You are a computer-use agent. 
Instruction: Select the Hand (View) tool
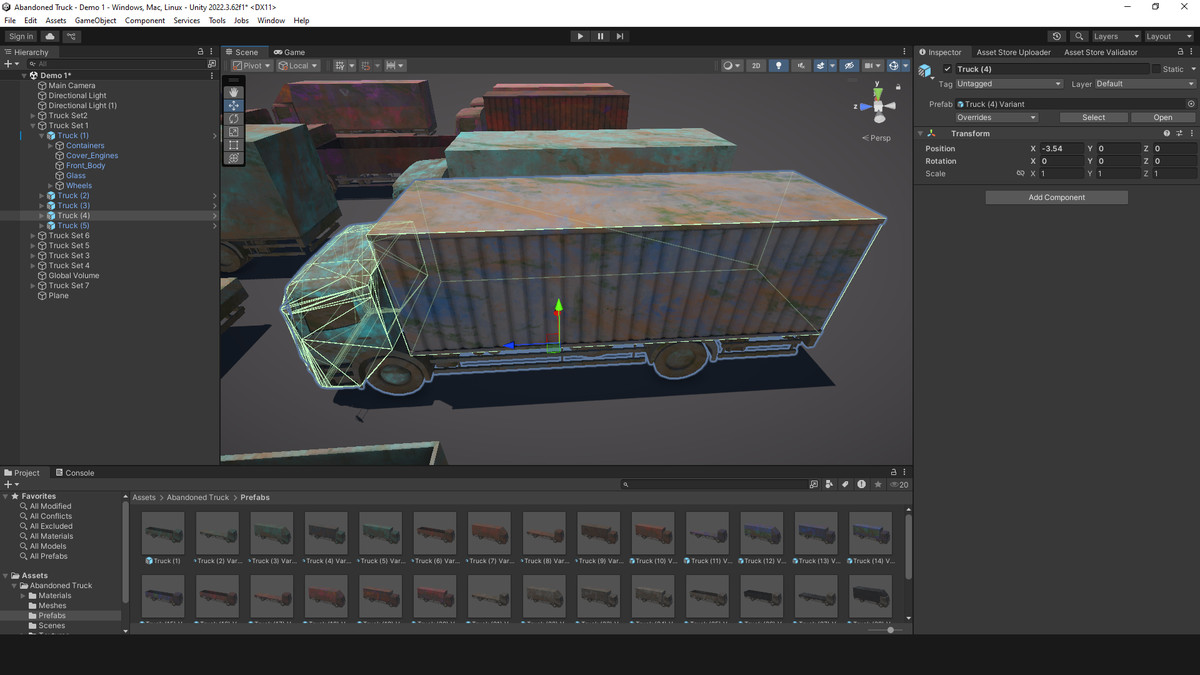coord(234,92)
